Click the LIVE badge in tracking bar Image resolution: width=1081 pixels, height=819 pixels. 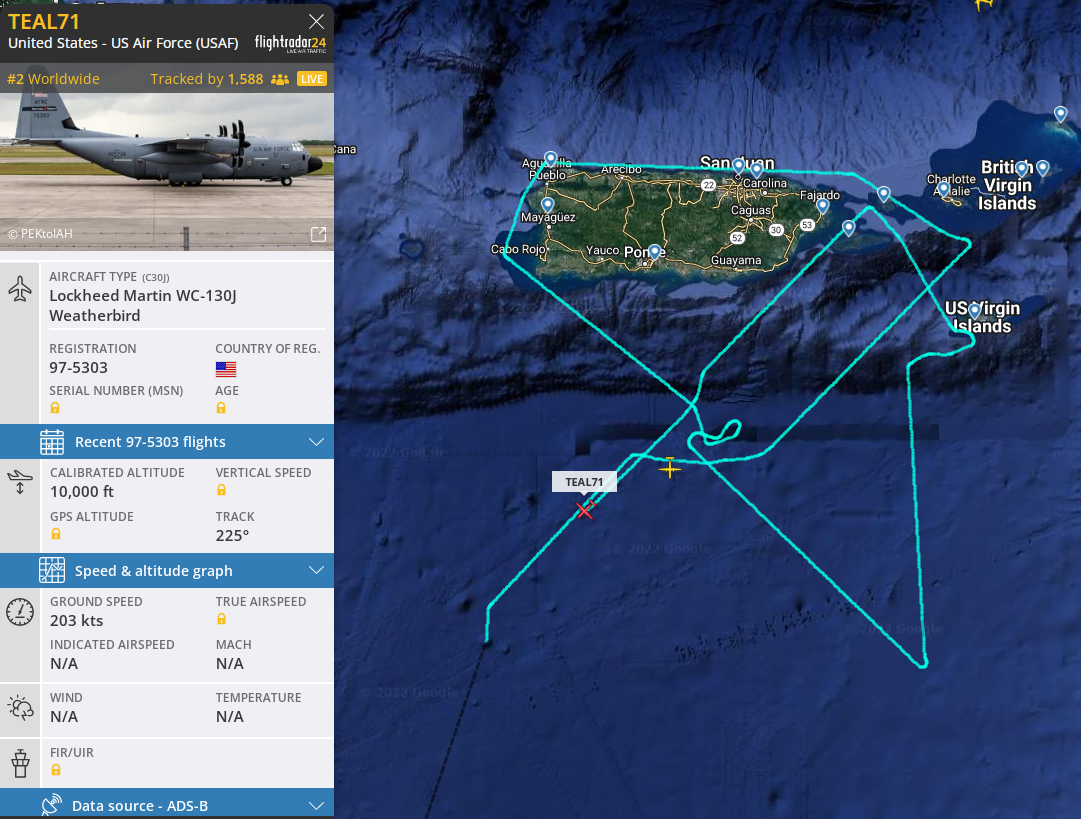pyautogui.click(x=312, y=79)
